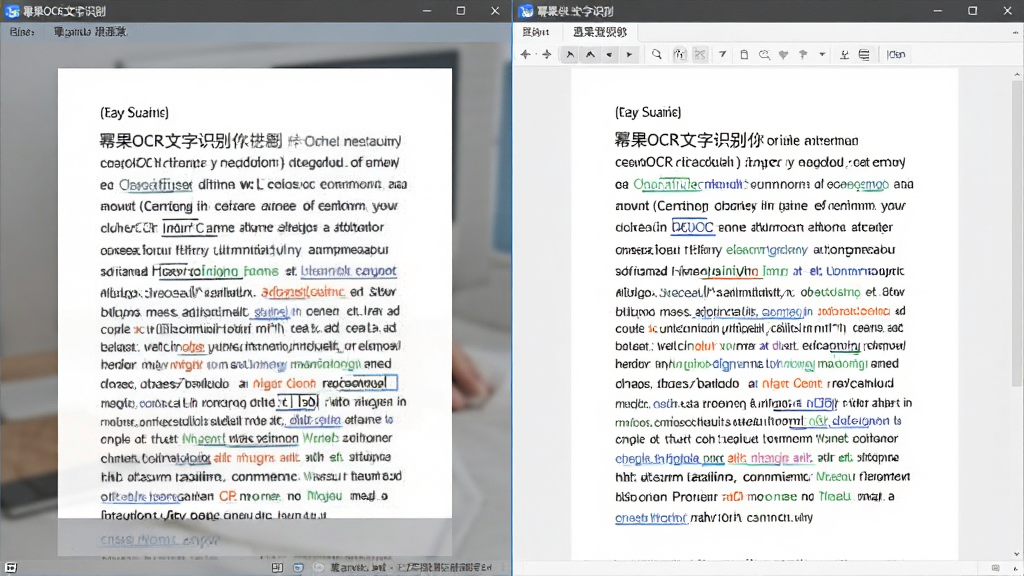Click the clipboard page icon in toolbar
Image resolution: width=1024 pixels, height=576 pixels.
point(744,55)
